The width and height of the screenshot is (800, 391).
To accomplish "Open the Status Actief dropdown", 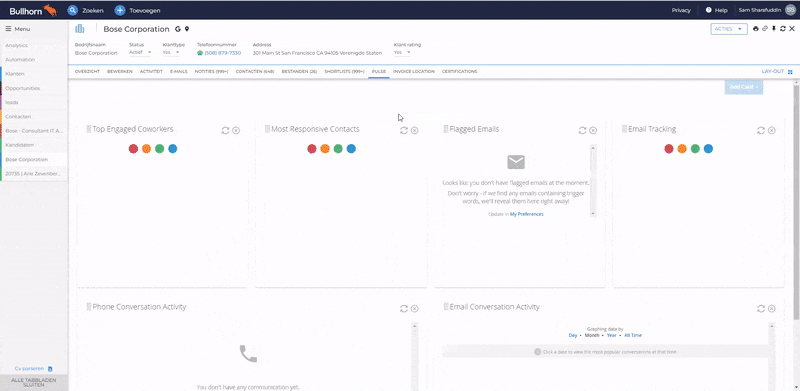I will (x=140, y=53).
